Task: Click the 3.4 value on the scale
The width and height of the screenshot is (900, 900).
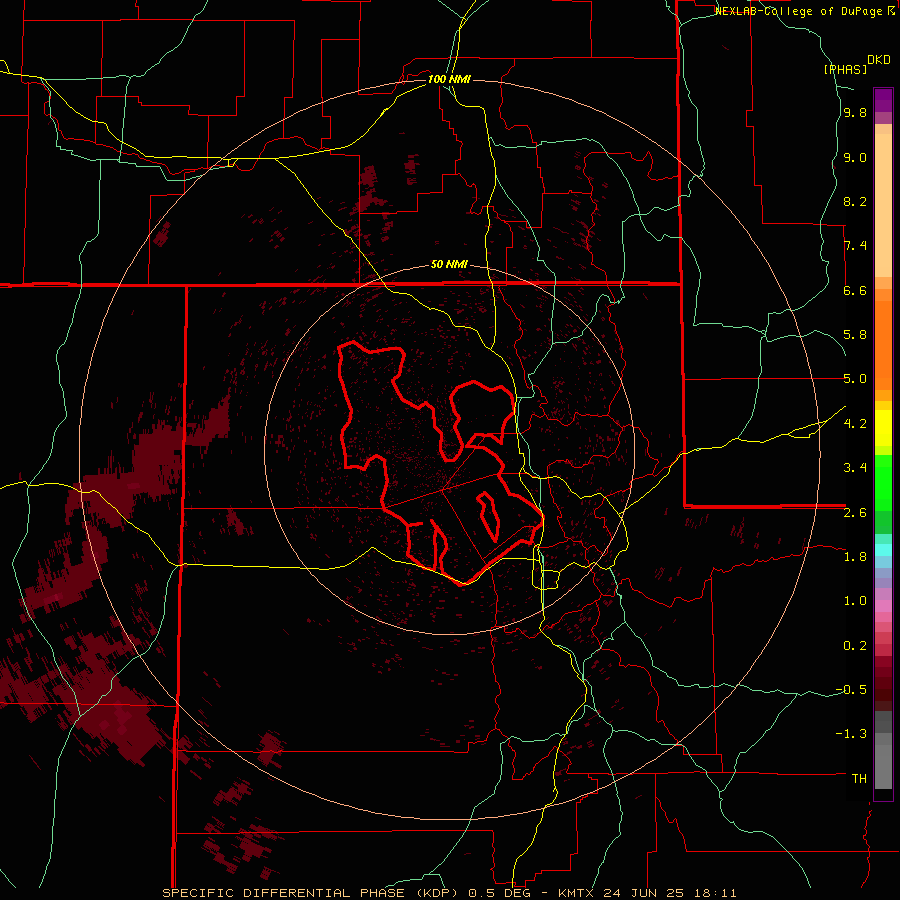Action: [855, 468]
